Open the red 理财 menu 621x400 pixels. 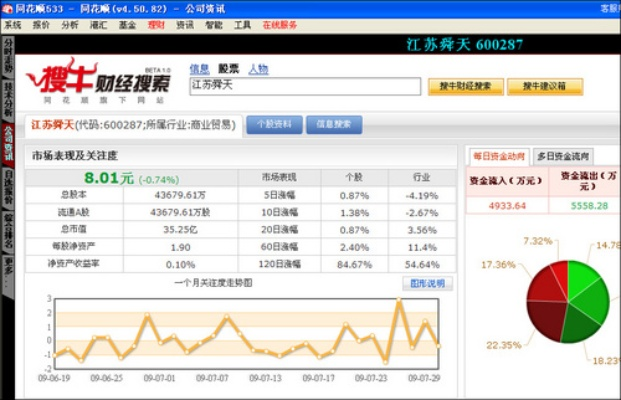click(x=156, y=24)
